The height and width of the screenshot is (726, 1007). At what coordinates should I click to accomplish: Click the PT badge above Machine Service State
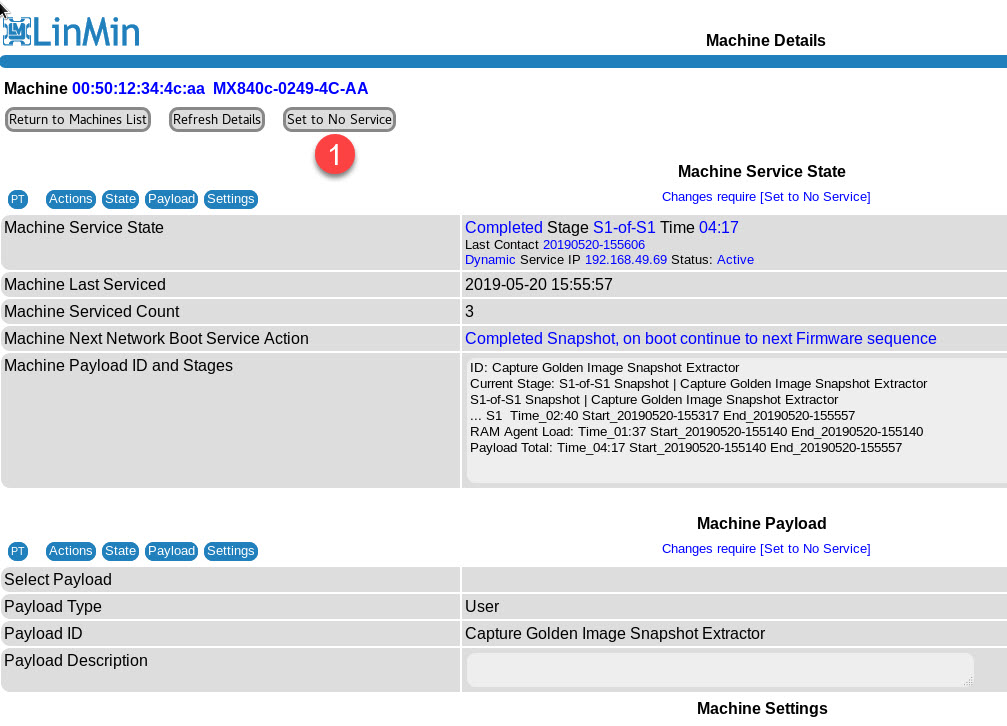(18, 199)
